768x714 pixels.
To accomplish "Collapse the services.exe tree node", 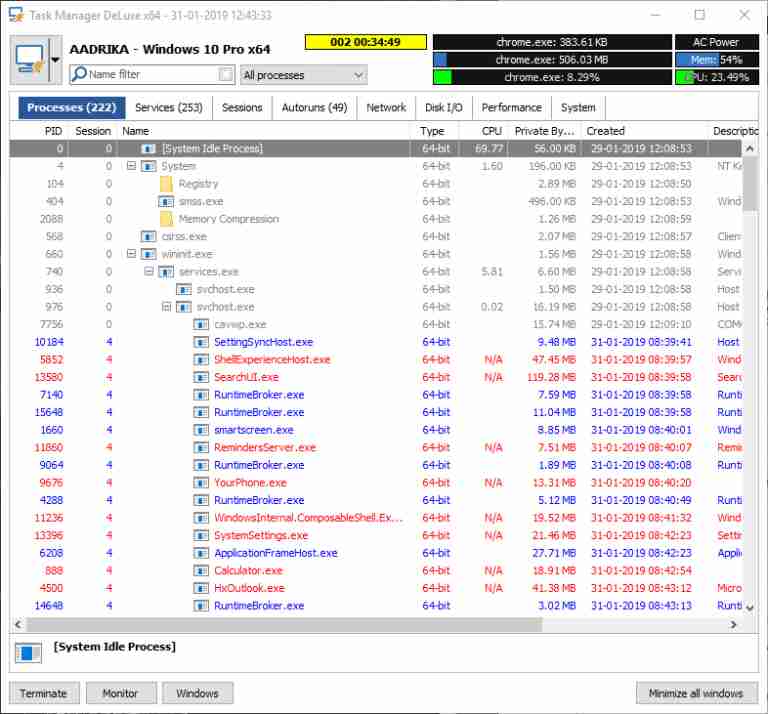I will [x=149, y=271].
